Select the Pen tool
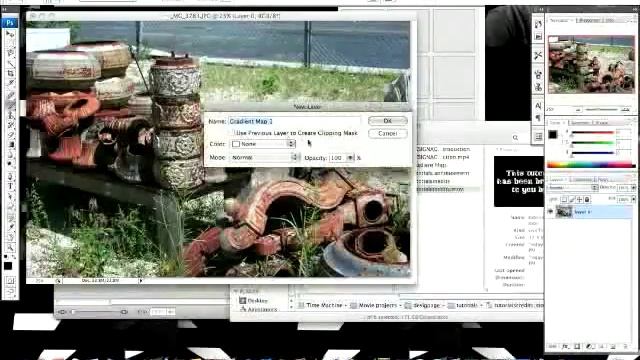 pos(10,176)
